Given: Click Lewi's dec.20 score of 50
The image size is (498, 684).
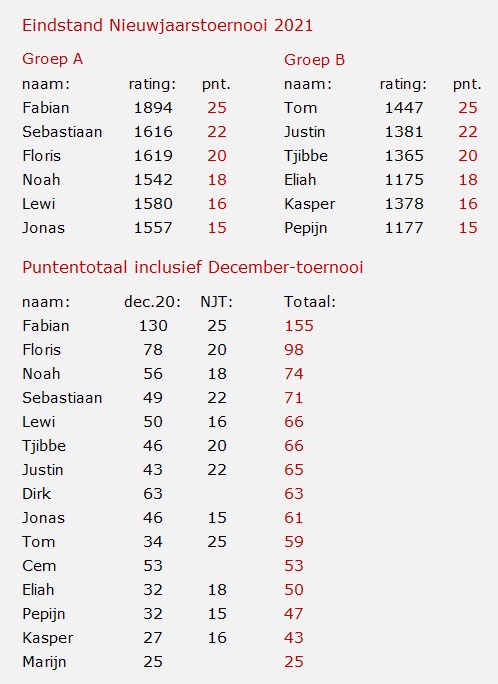Looking at the screenshot, I should click(153, 422).
